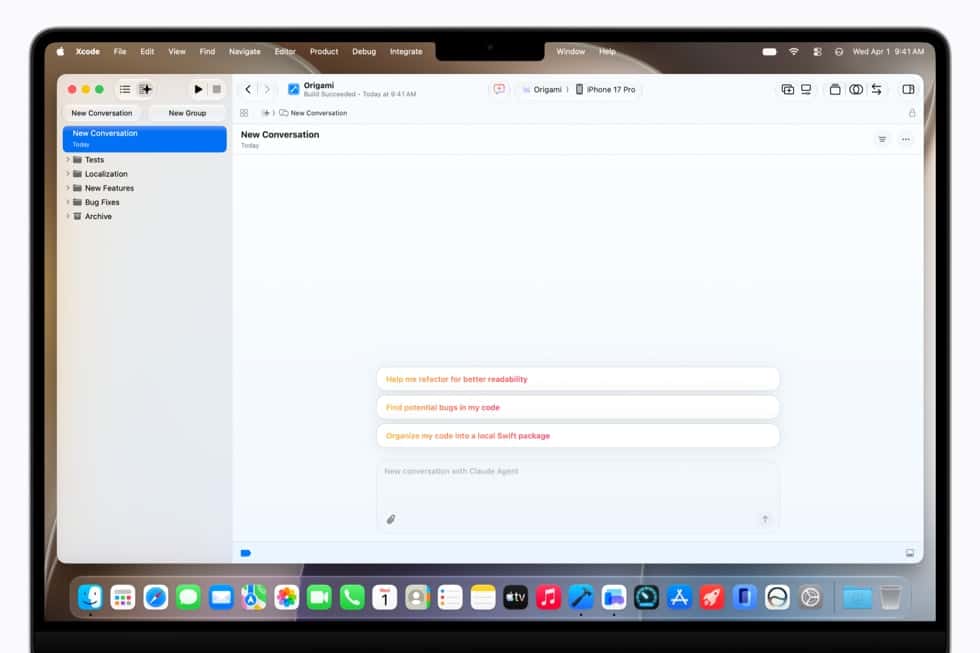Screen dimensions: 980x653
Task: Click the New Conversation heading title
Action: click(280, 134)
